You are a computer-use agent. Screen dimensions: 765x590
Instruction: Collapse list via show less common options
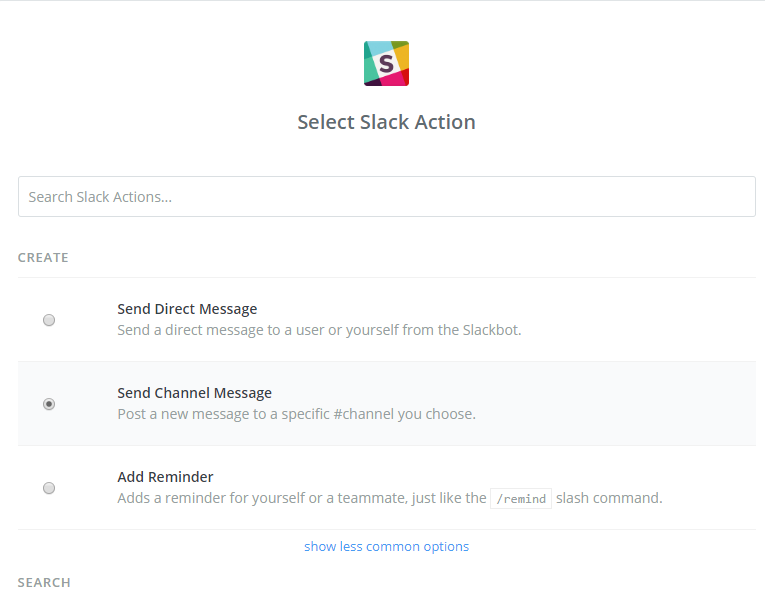coord(386,546)
